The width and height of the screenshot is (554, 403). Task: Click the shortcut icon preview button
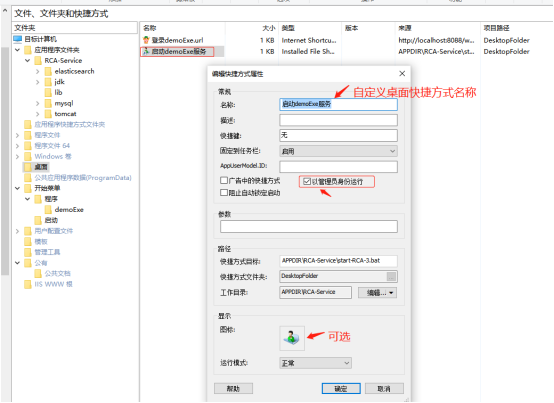(x=292, y=338)
